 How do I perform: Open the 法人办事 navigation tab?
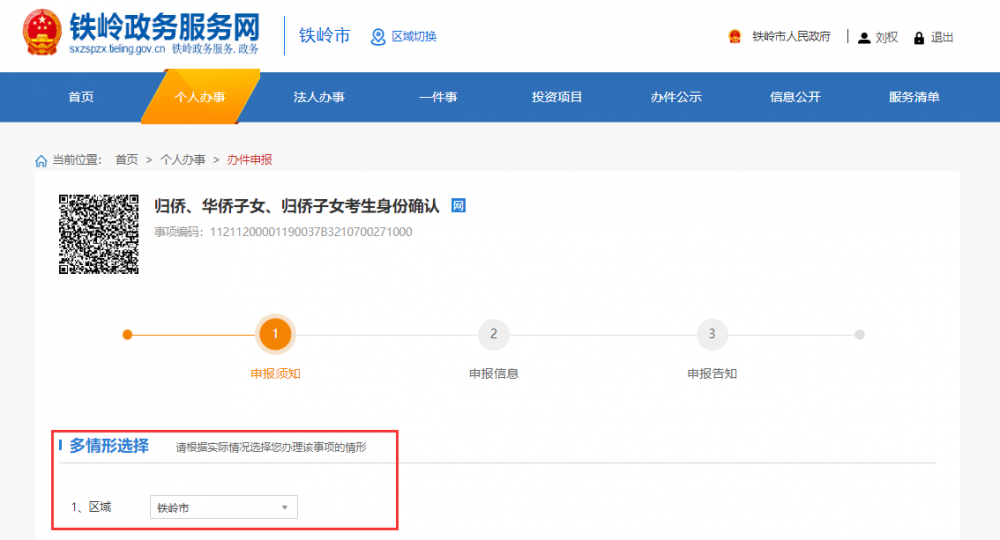(319, 97)
